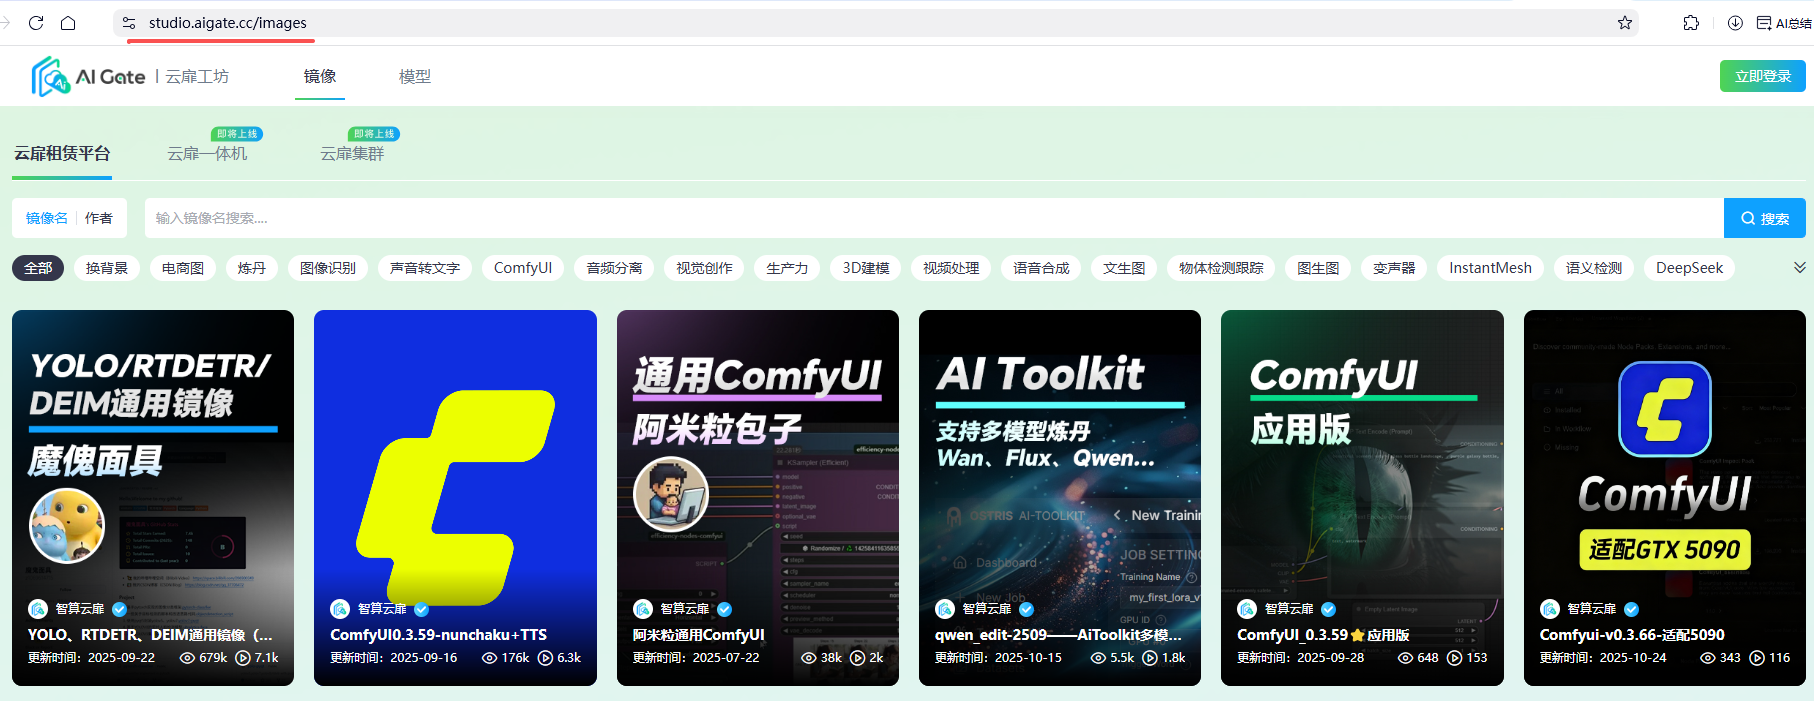1814x701 pixels.
Task: Open the browser downloads icon
Action: click(1735, 23)
